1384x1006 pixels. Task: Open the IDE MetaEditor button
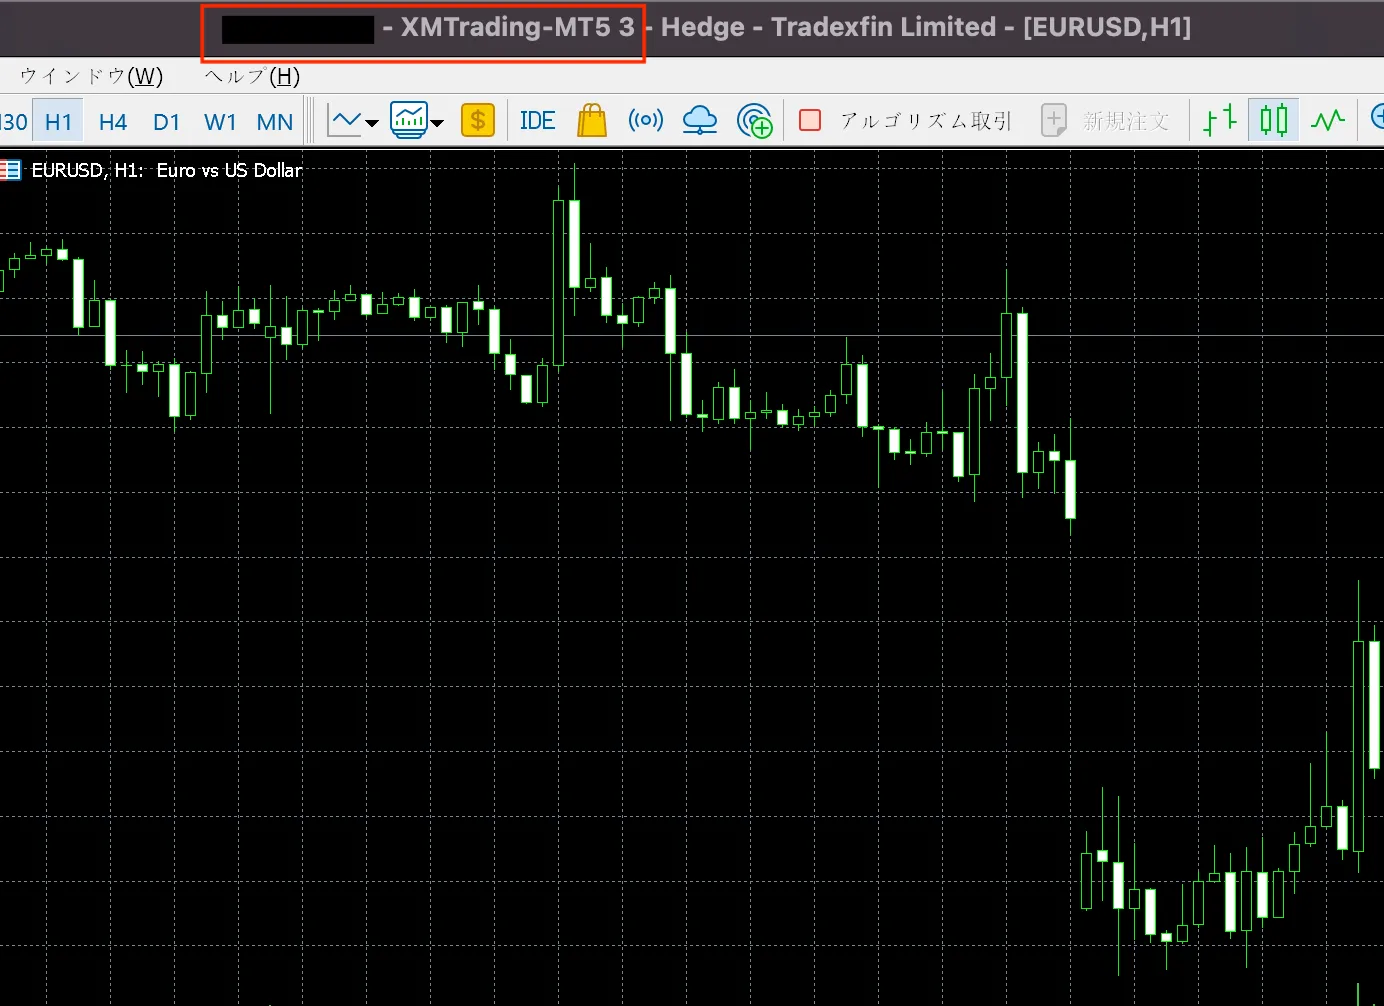(x=537, y=121)
